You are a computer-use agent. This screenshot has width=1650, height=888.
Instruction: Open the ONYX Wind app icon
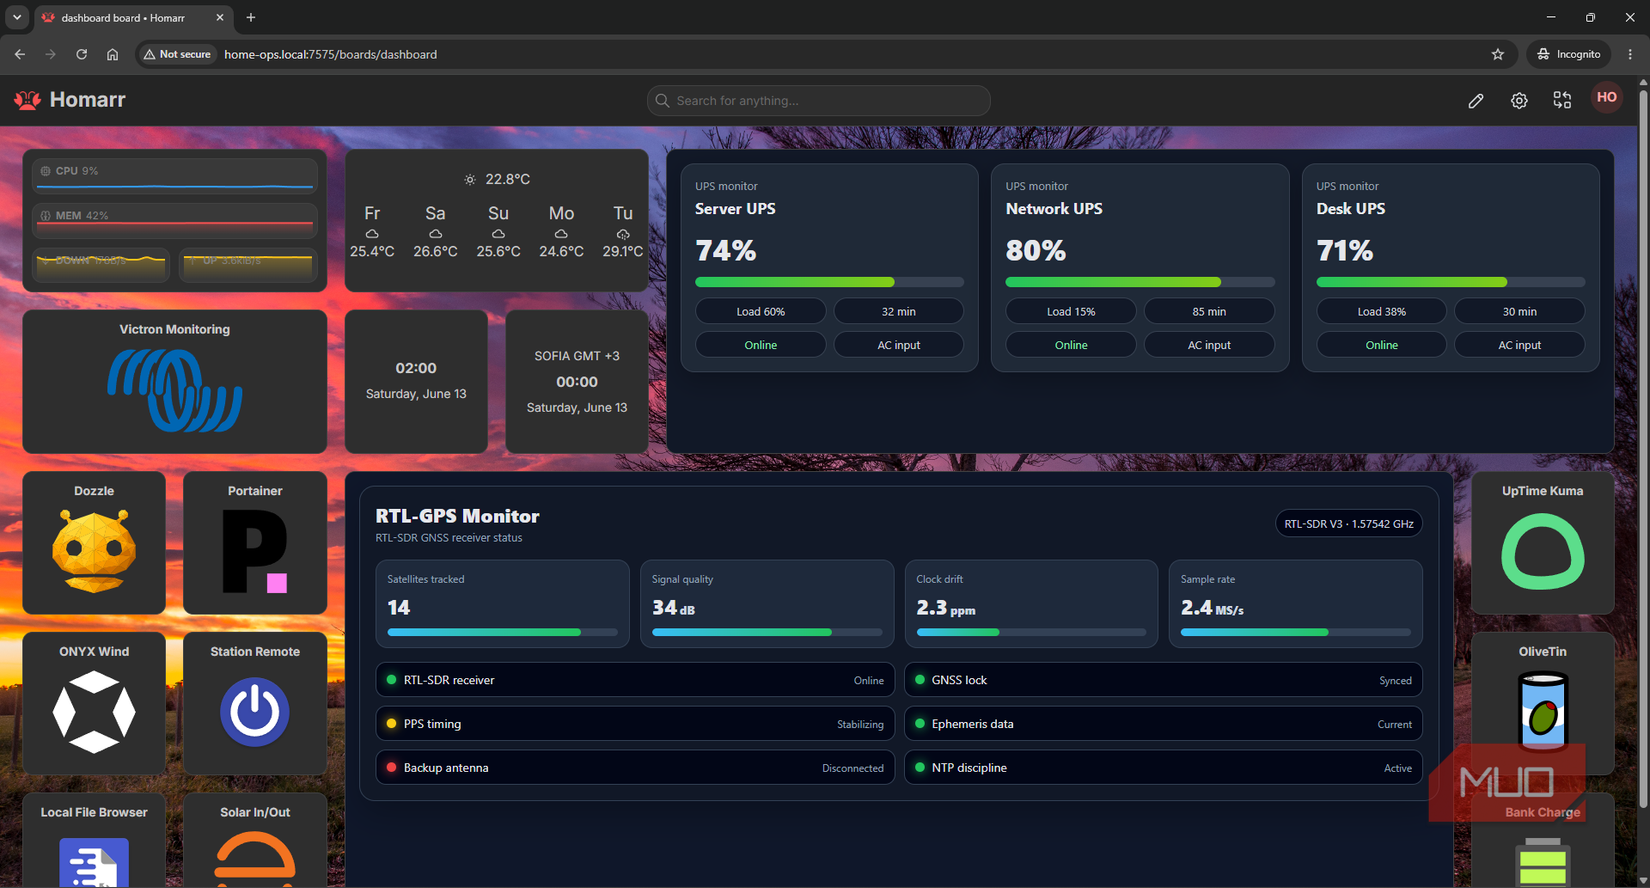[94, 711]
